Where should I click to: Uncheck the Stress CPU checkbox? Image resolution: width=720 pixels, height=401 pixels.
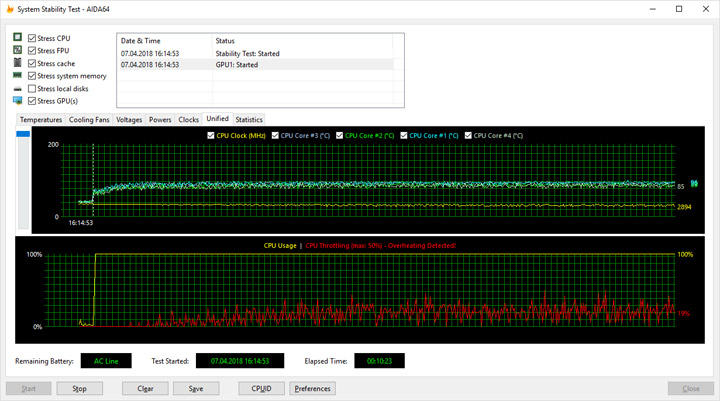pyautogui.click(x=32, y=38)
